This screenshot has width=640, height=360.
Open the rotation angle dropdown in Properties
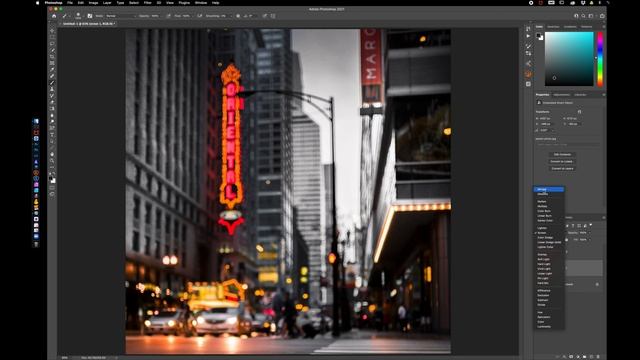click(553, 130)
